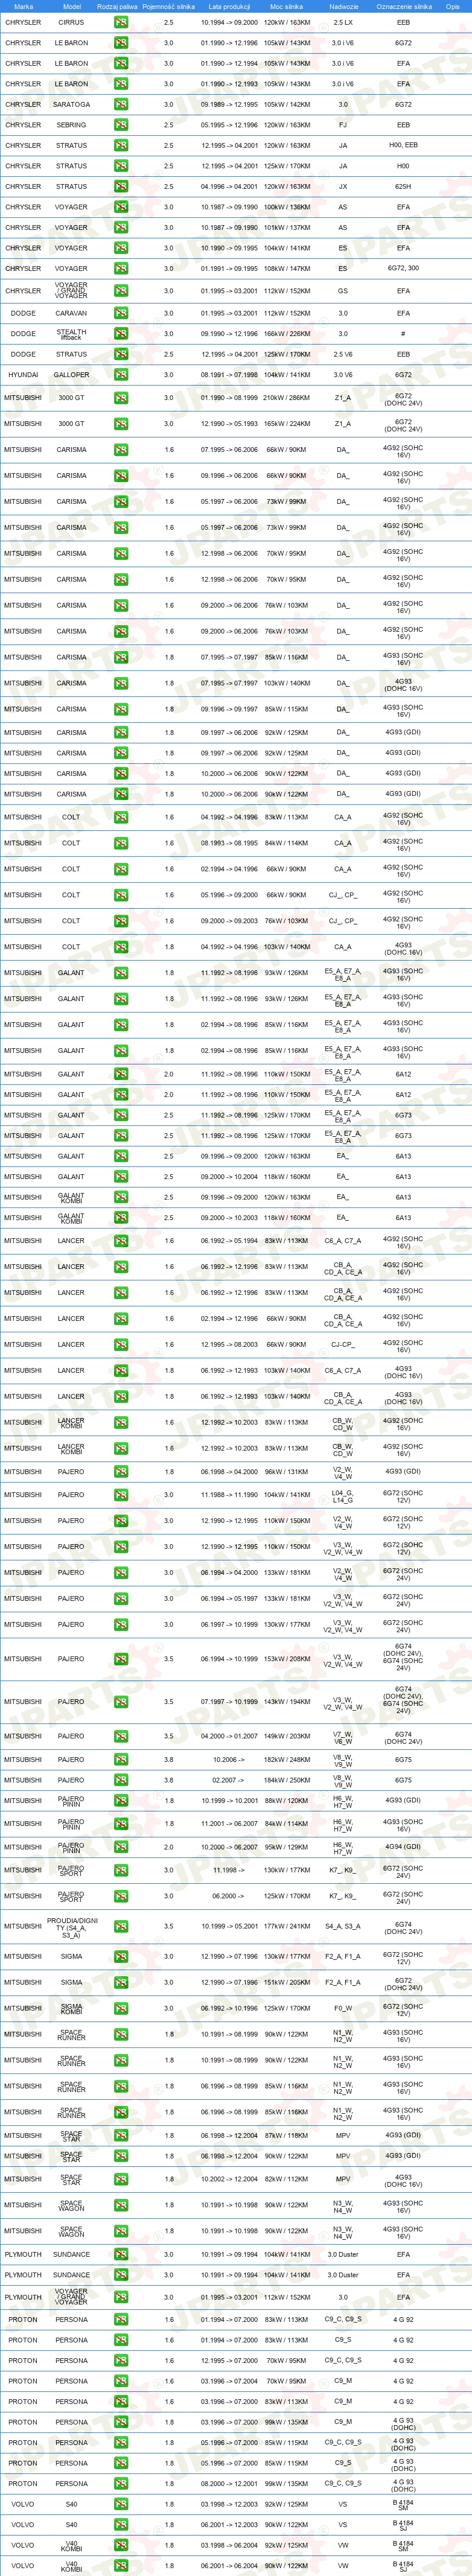The height and width of the screenshot is (2576, 472).
Task: Click the 06.2000 -> production years cell
Action: (x=229, y=1896)
